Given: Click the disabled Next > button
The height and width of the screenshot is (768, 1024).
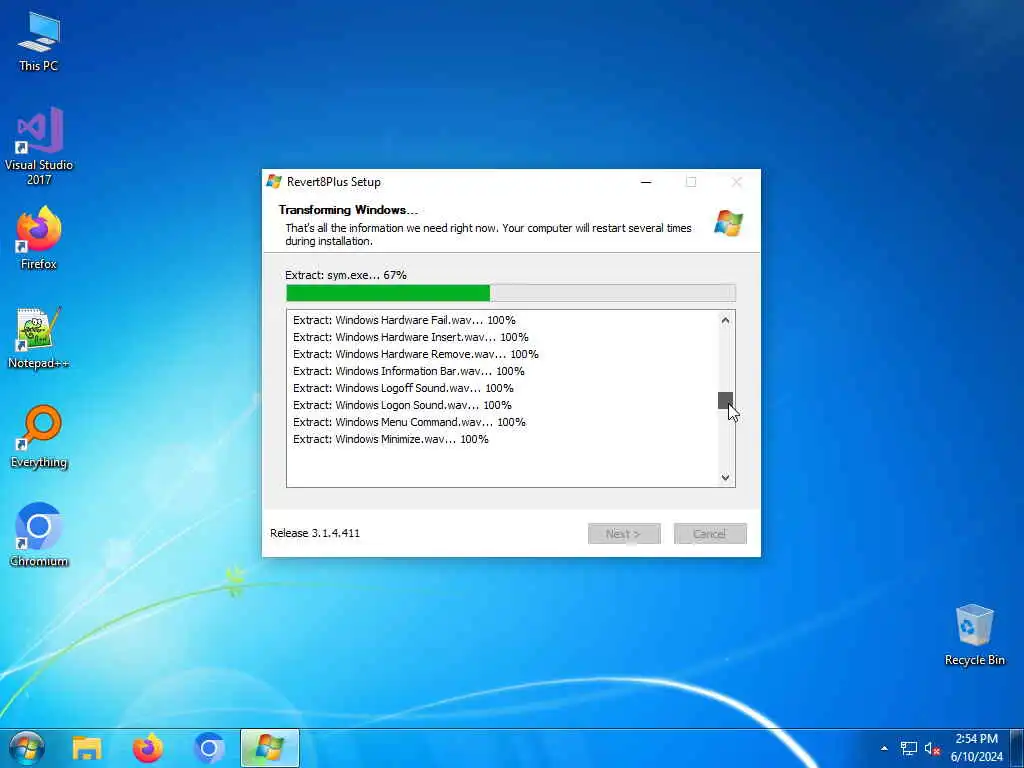Looking at the screenshot, I should (x=624, y=534).
